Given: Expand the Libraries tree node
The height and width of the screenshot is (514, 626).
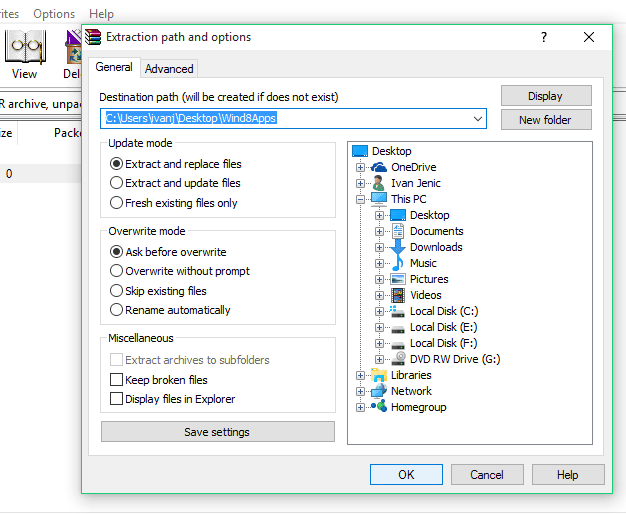Looking at the screenshot, I should point(361,375).
